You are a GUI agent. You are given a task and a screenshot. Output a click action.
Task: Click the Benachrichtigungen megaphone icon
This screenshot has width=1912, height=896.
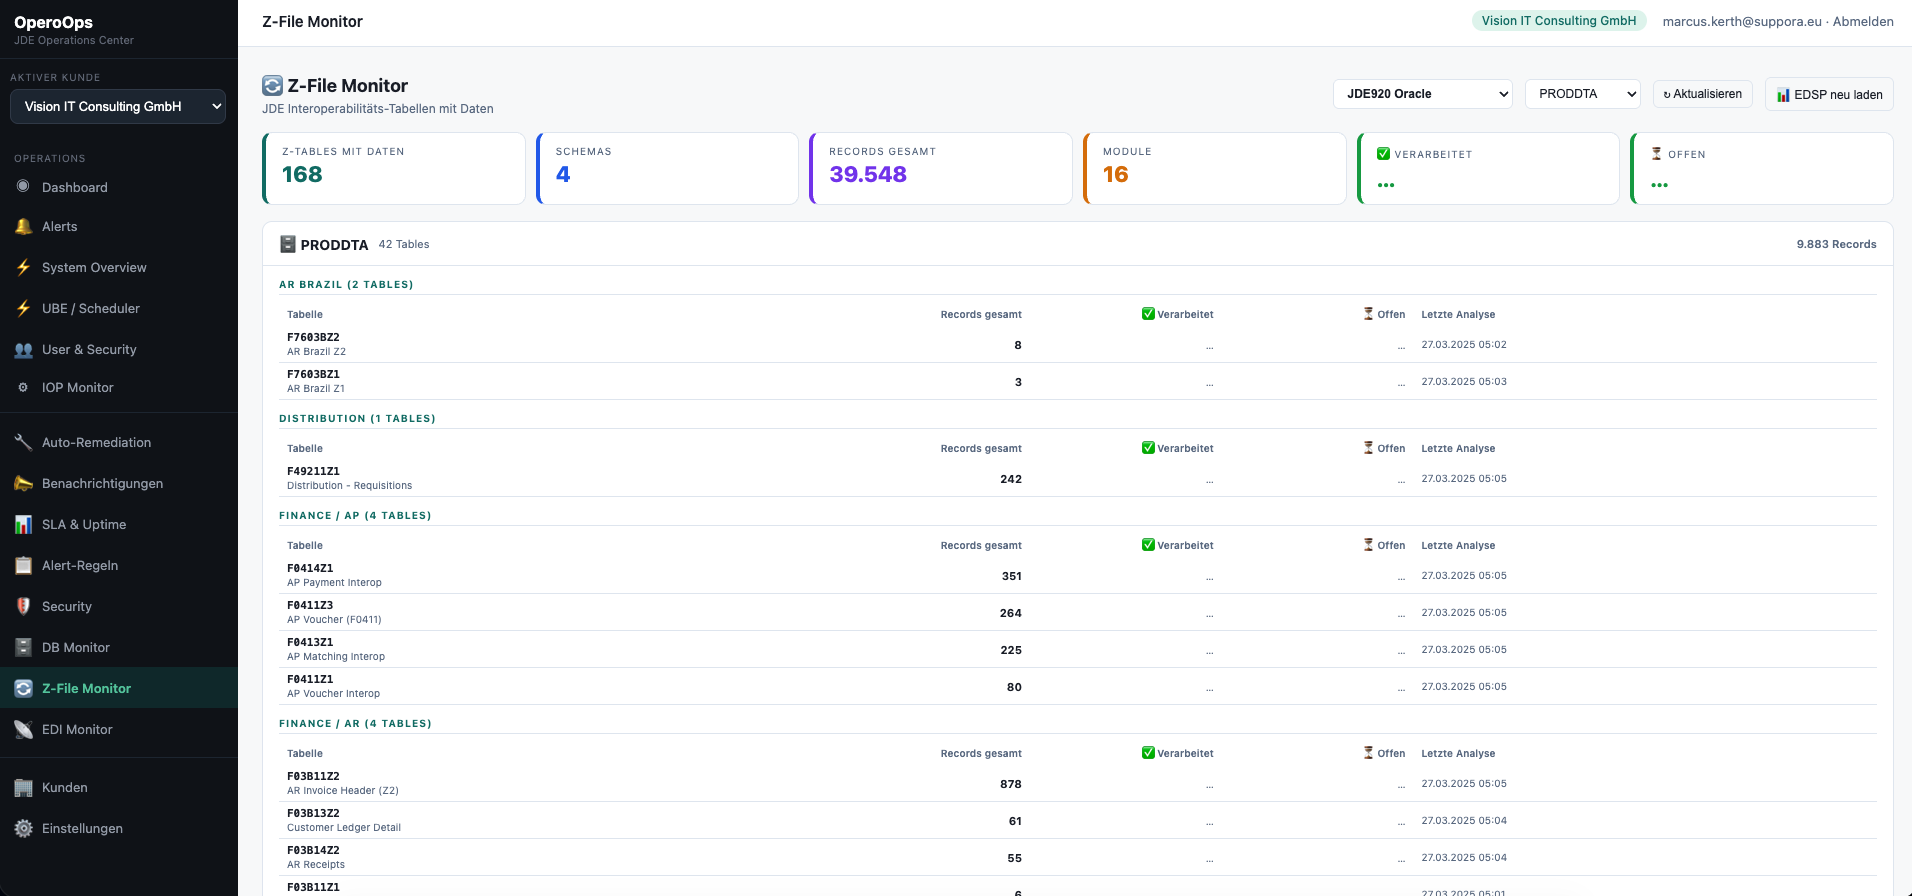coord(23,483)
